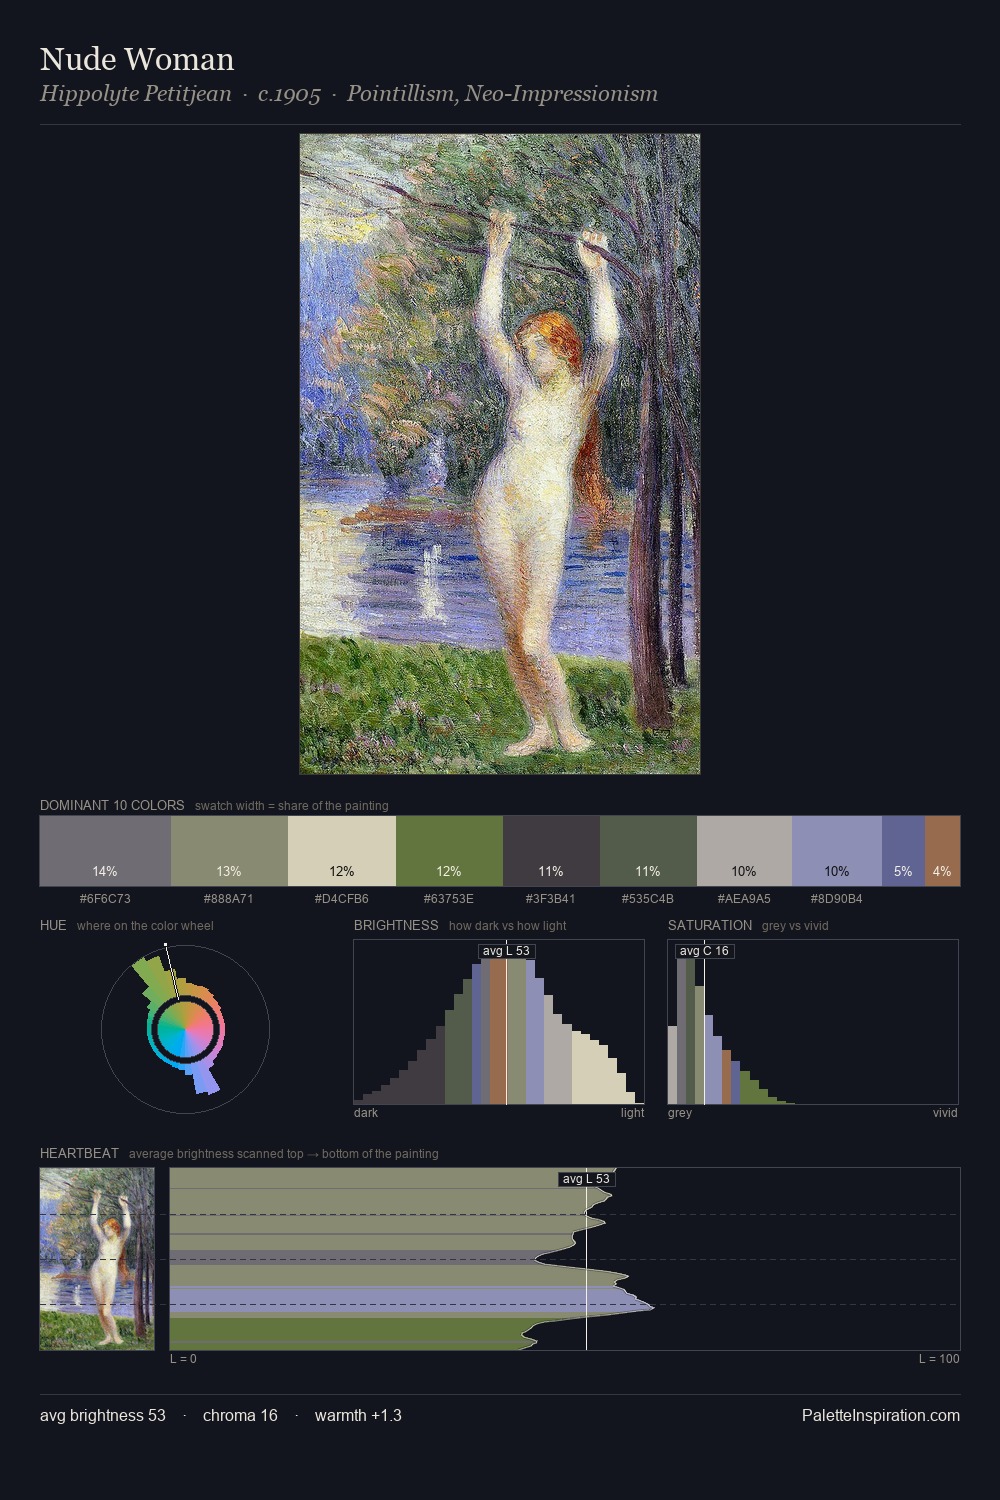1000x1500 pixels.
Task: Click the hue color wheel chart
Action: click(x=185, y=1029)
